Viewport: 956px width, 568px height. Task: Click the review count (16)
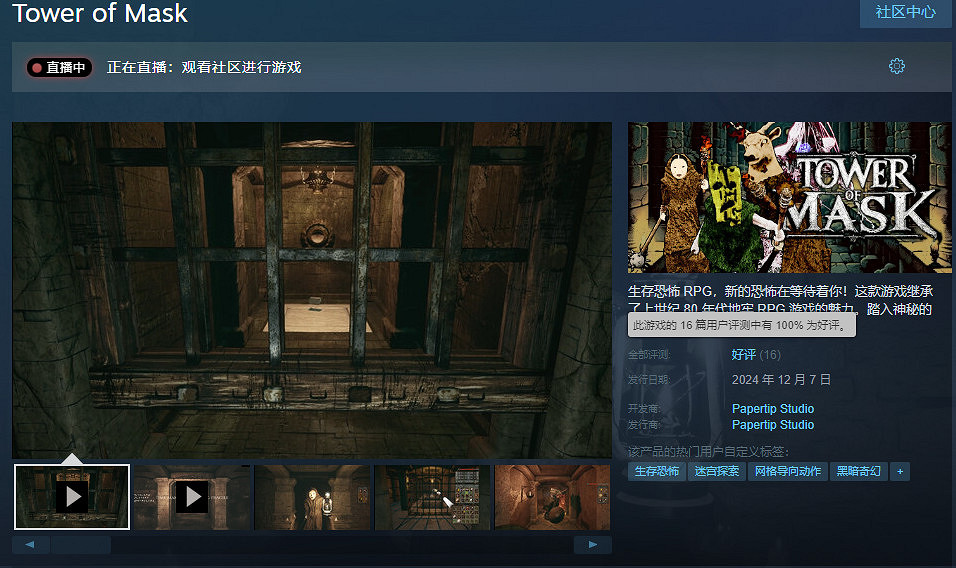pyautogui.click(x=770, y=355)
